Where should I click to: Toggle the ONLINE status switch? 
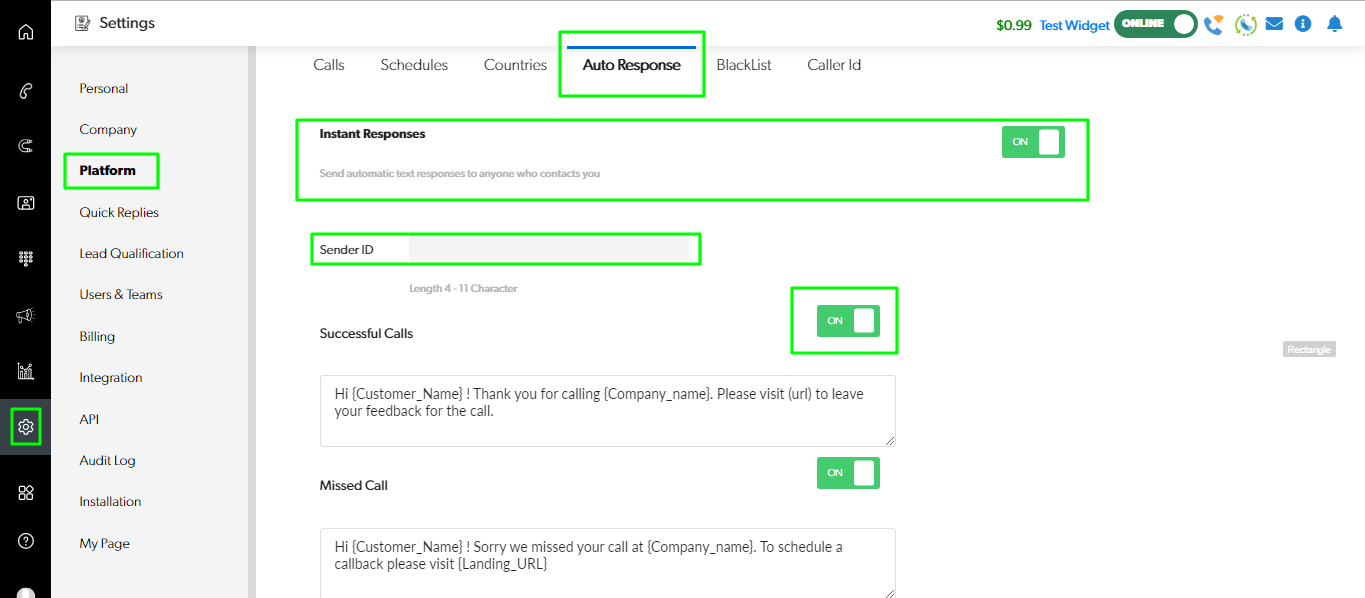coord(1155,24)
